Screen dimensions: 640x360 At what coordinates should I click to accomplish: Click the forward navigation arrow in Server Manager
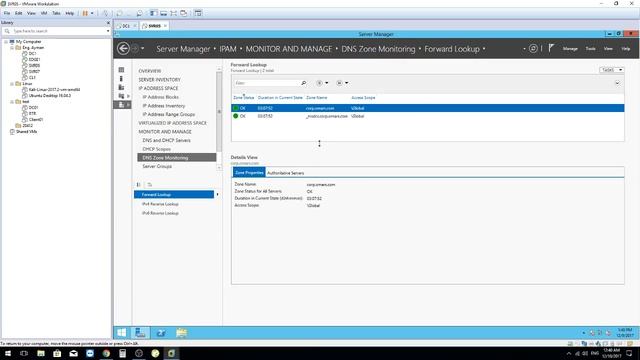[135, 49]
